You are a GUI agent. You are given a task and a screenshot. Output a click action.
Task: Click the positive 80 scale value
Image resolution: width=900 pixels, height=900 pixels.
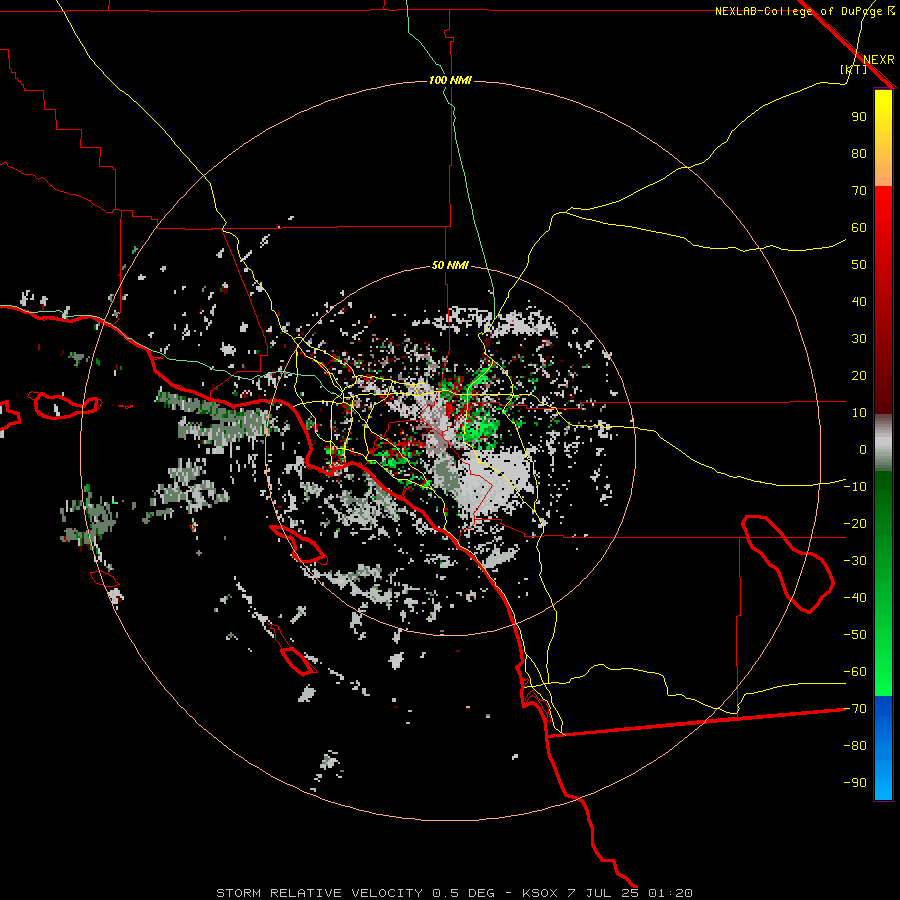coord(859,154)
